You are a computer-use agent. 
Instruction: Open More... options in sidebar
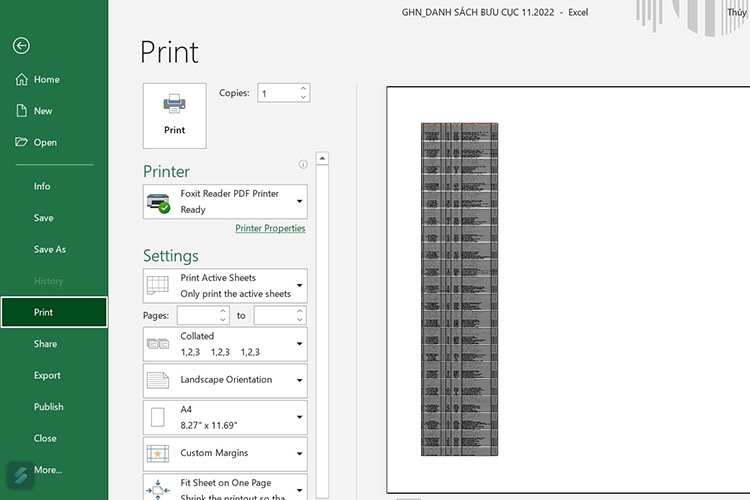(48, 470)
